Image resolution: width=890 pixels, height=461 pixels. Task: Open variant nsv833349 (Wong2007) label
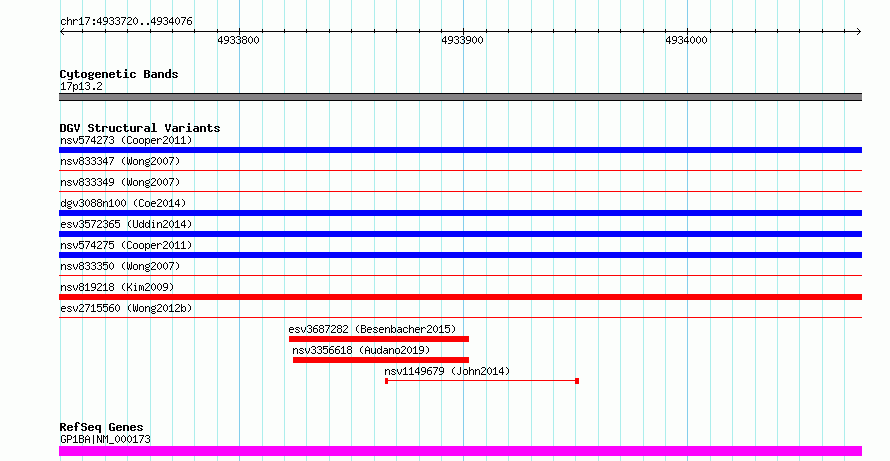[x=120, y=182]
